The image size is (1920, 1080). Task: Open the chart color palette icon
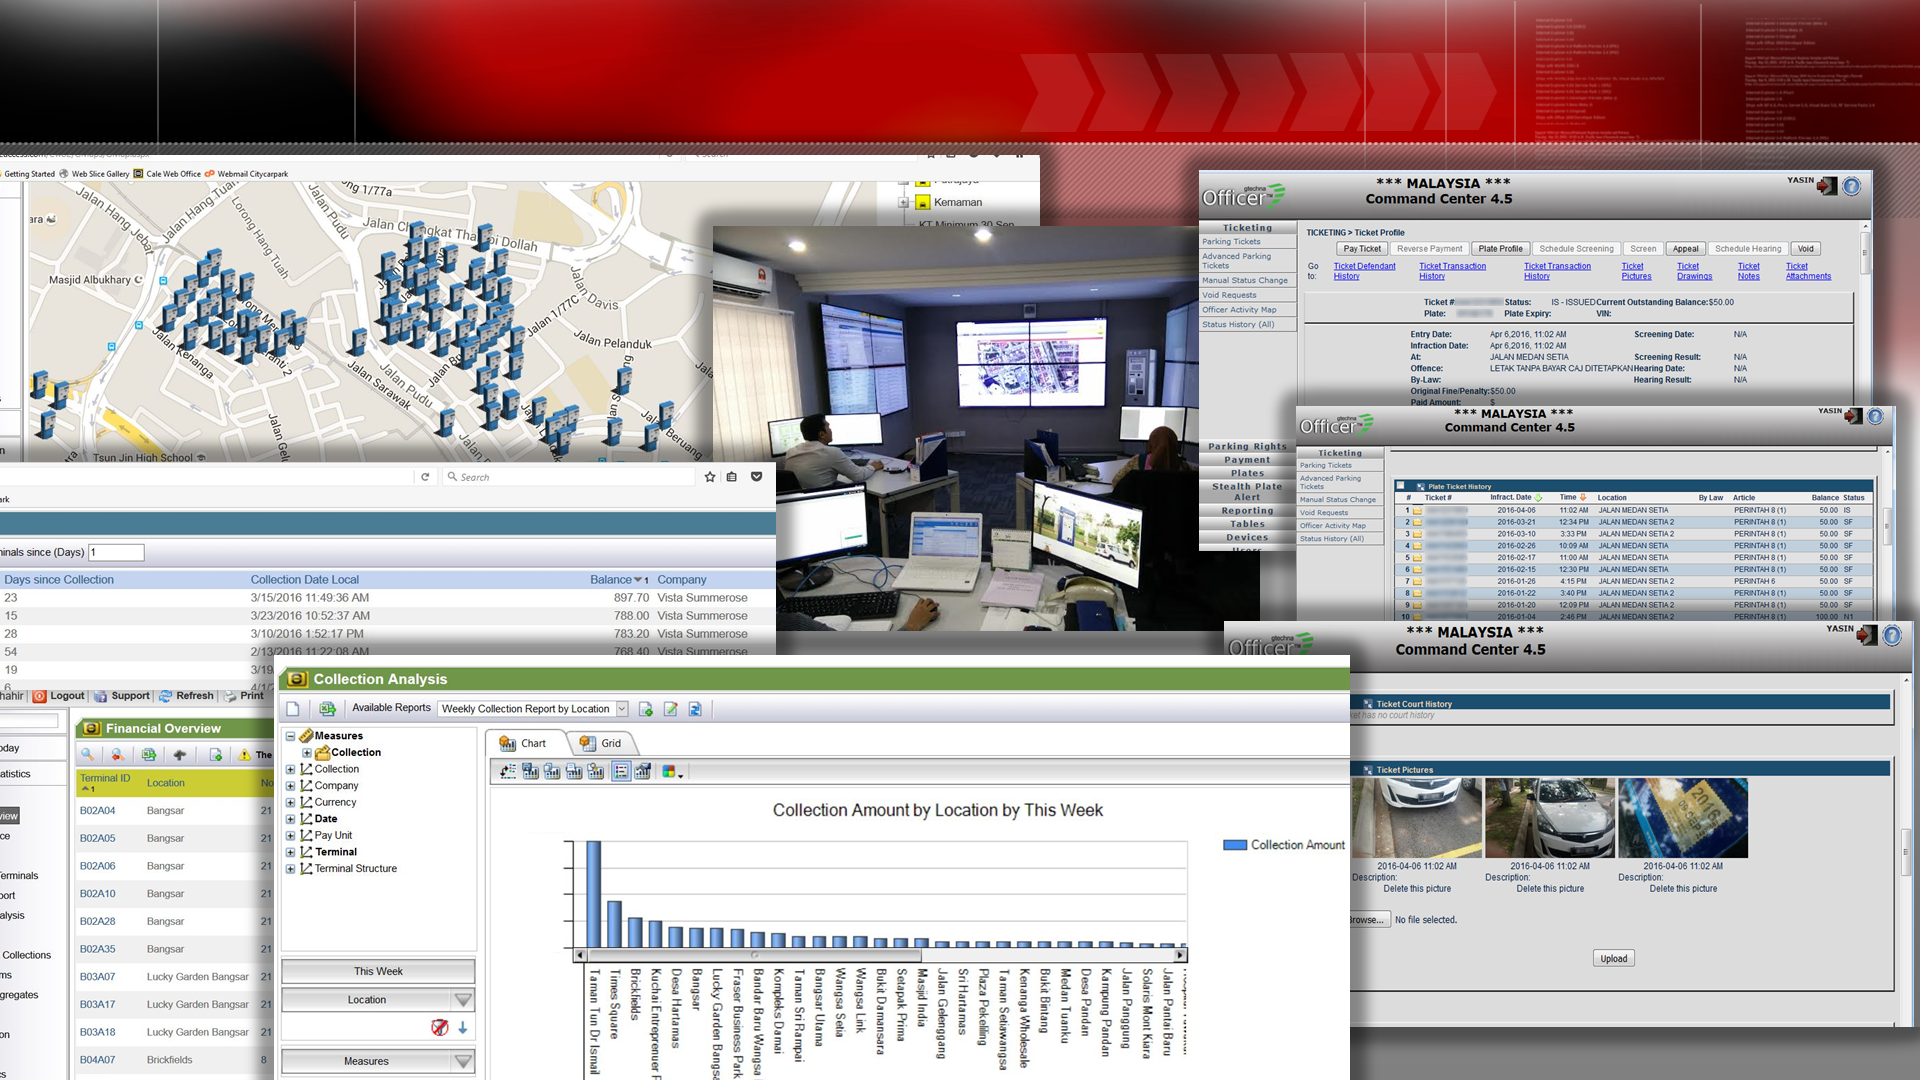coord(671,772)
